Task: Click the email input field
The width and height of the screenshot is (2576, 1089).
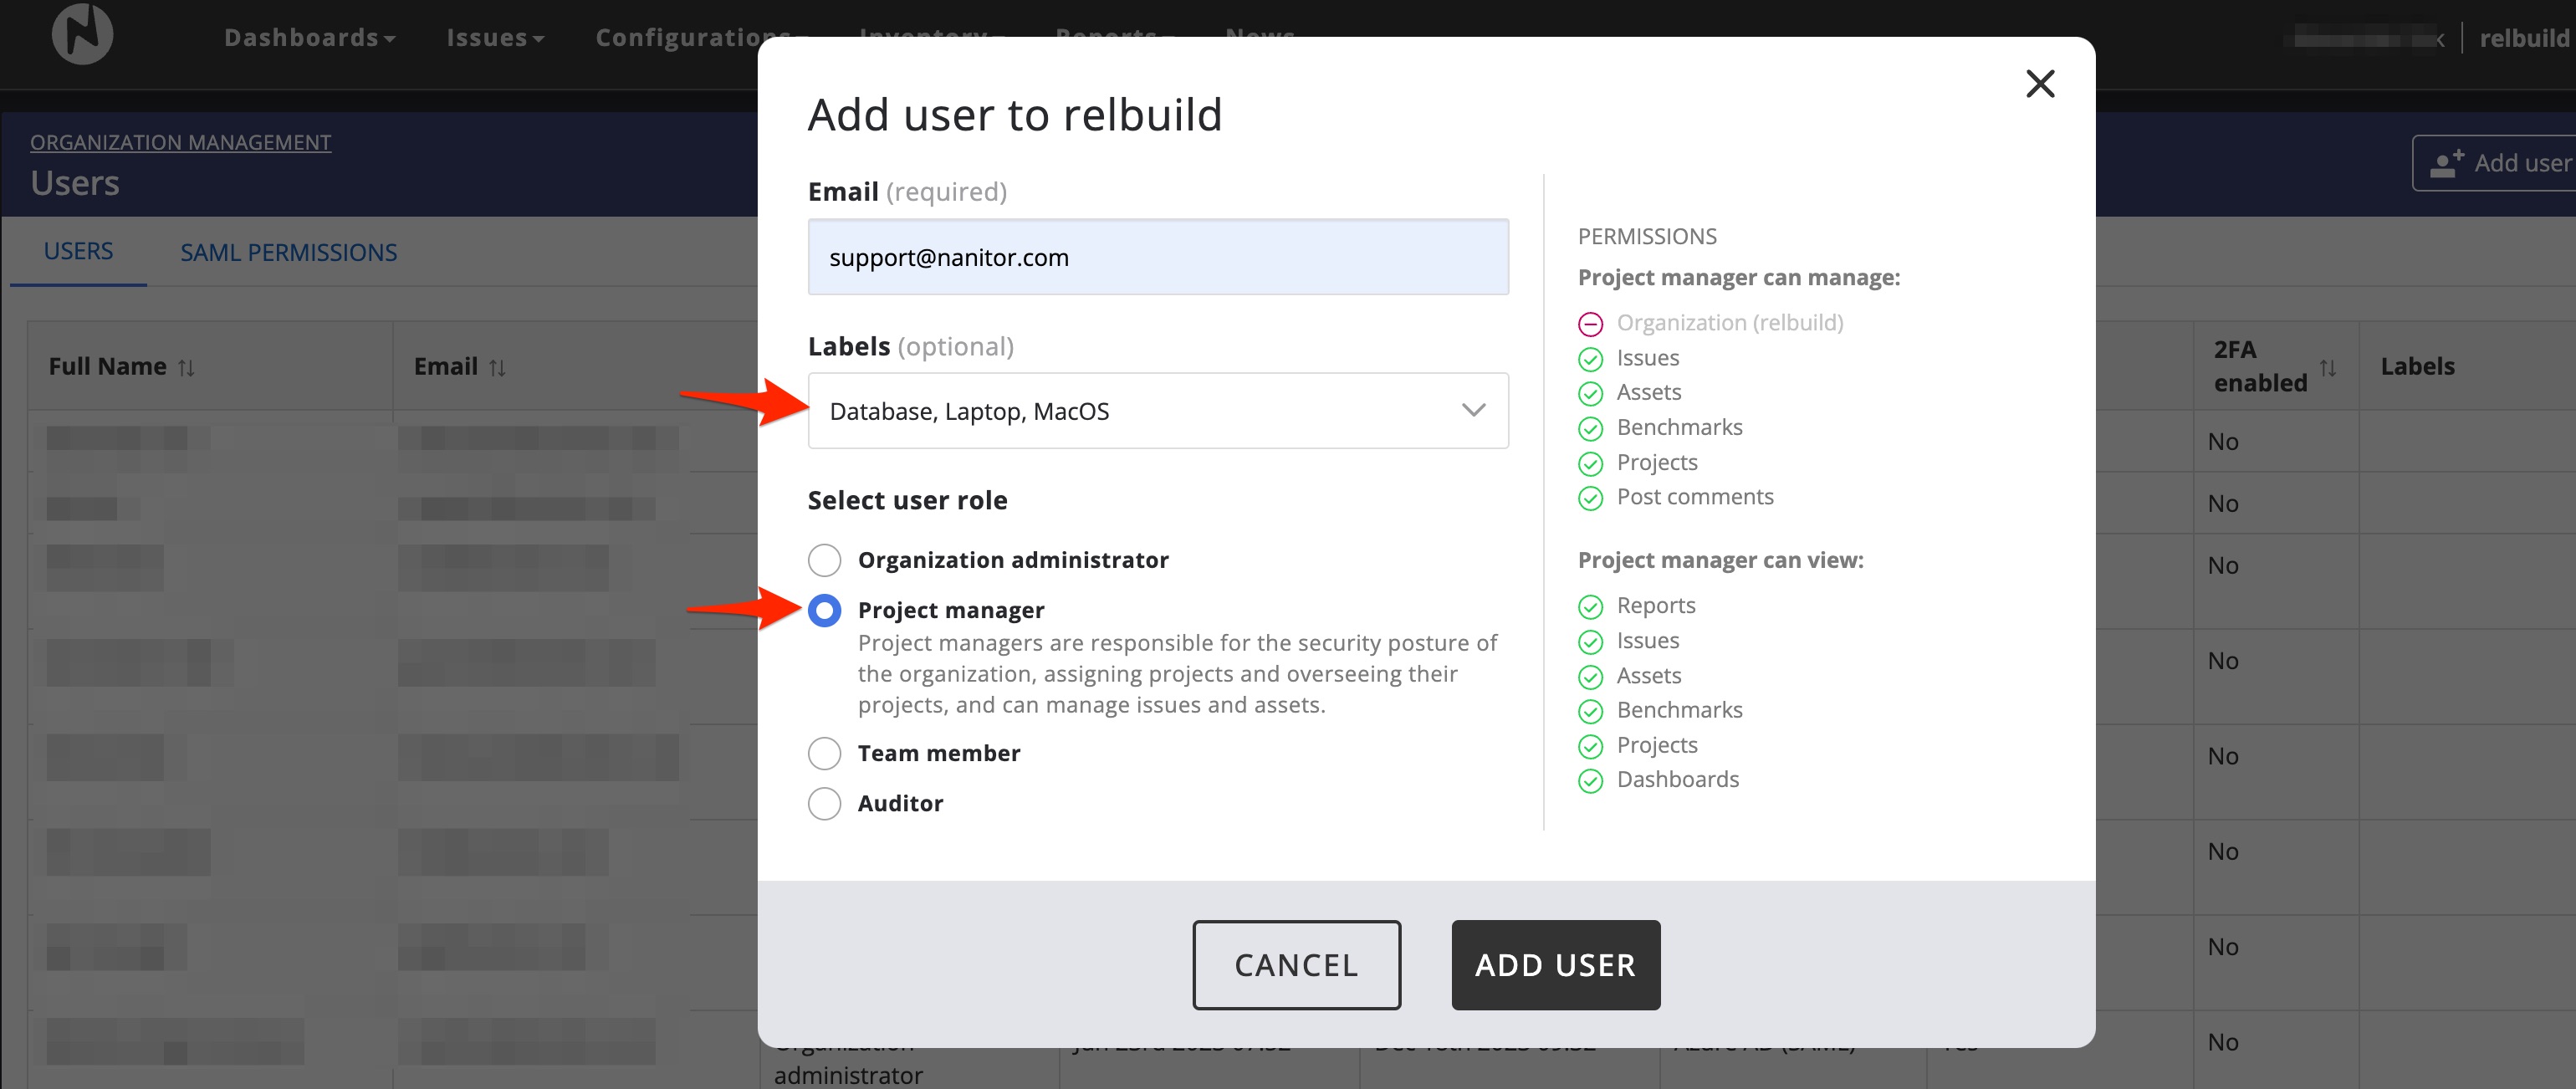Action: [x=1158, y=257]
